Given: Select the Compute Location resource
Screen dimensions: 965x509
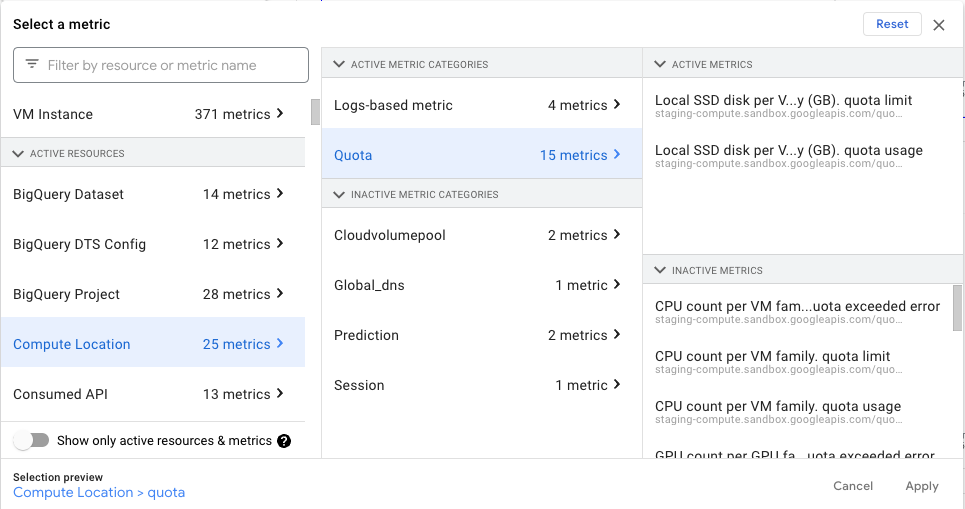Looking at the screenshot, I should coord(72,344).
